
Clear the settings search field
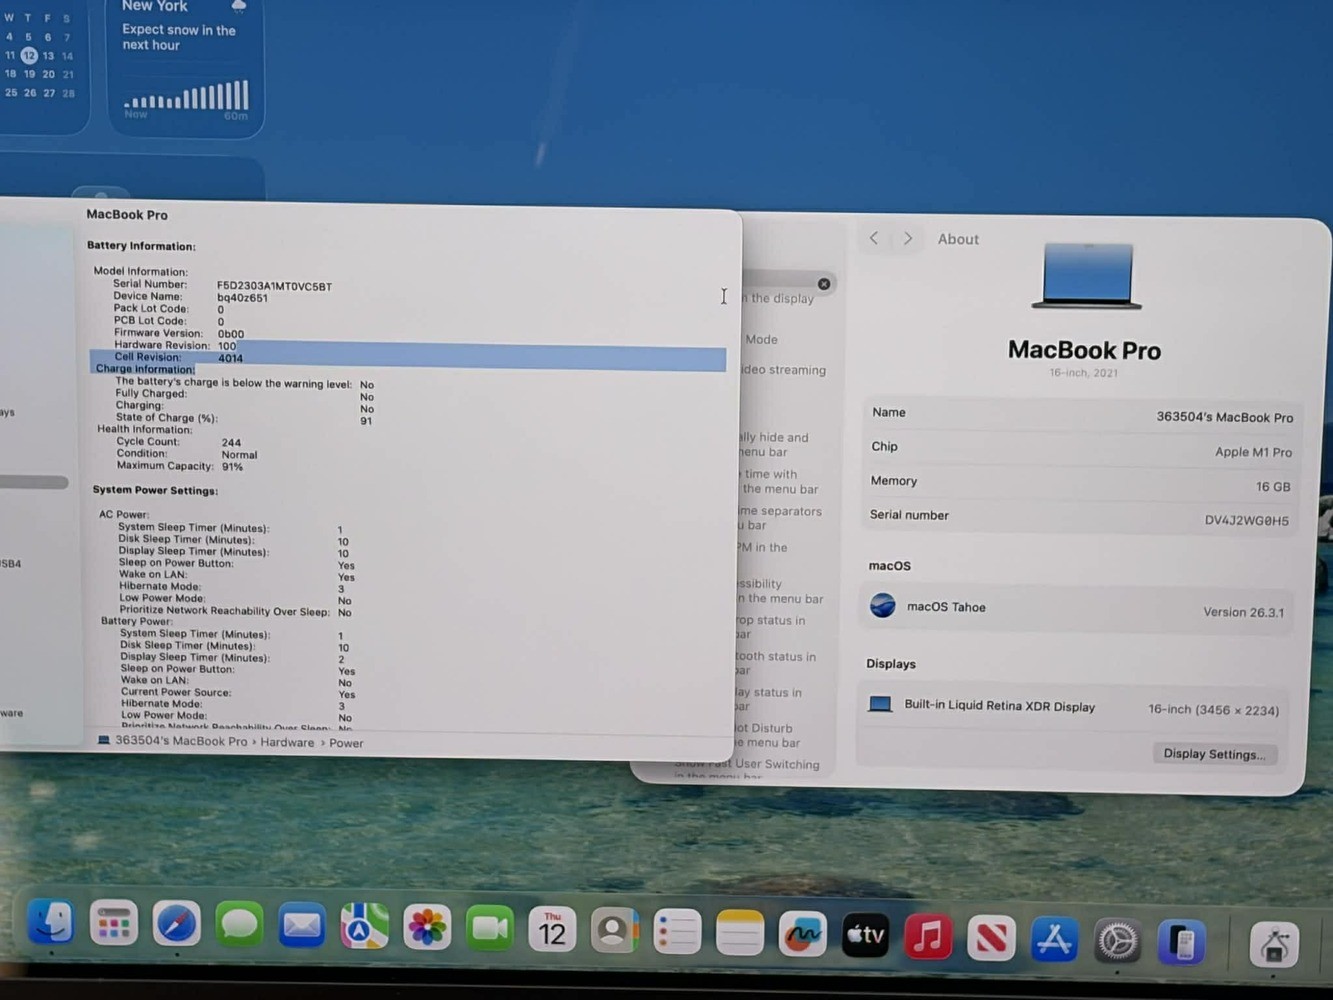point(824,284)
